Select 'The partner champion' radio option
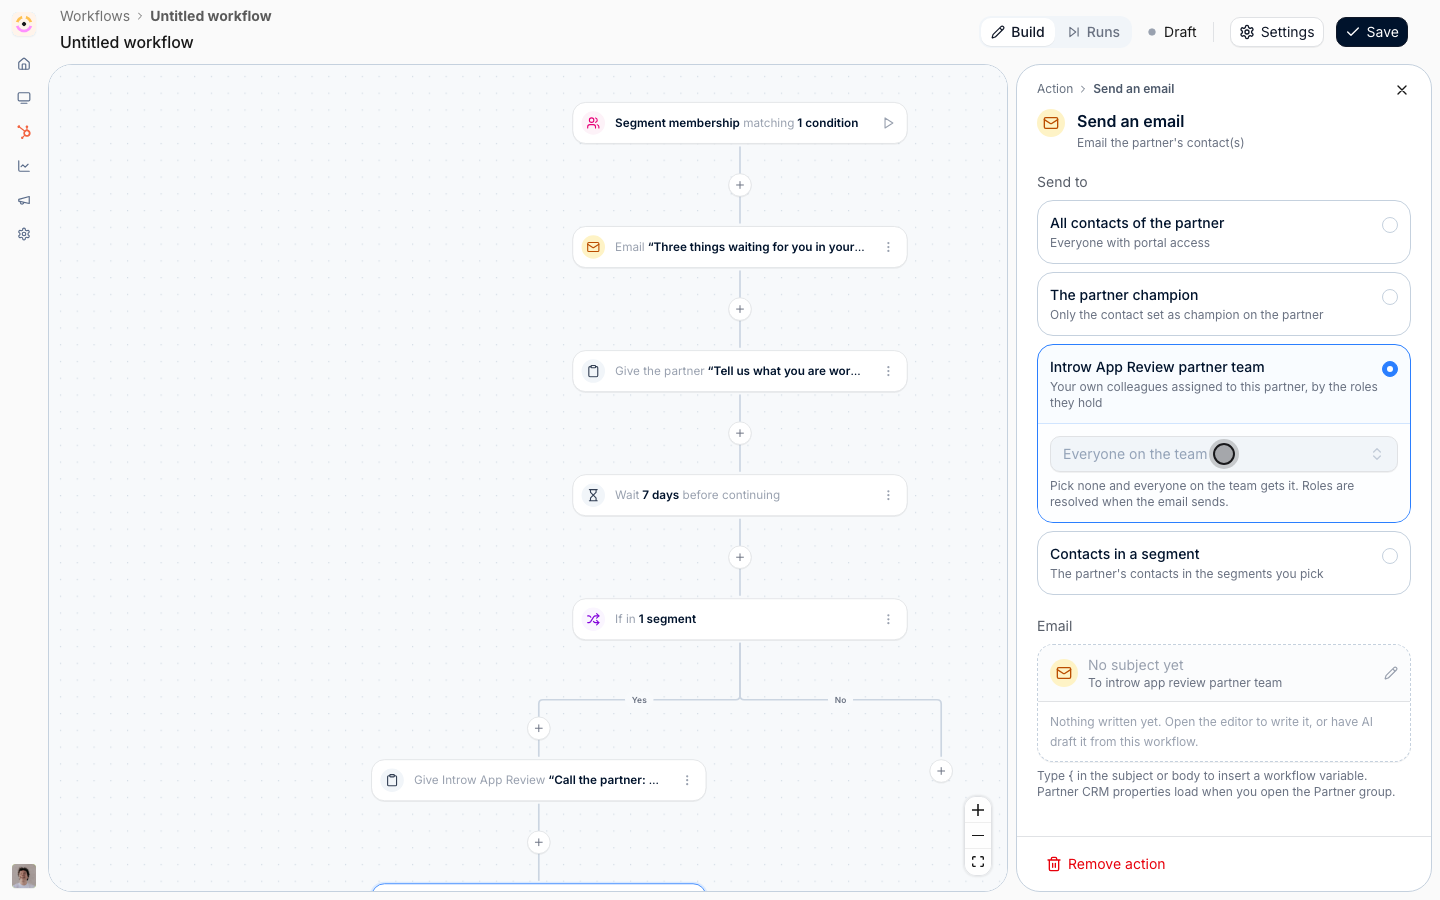 [1390, 297]
